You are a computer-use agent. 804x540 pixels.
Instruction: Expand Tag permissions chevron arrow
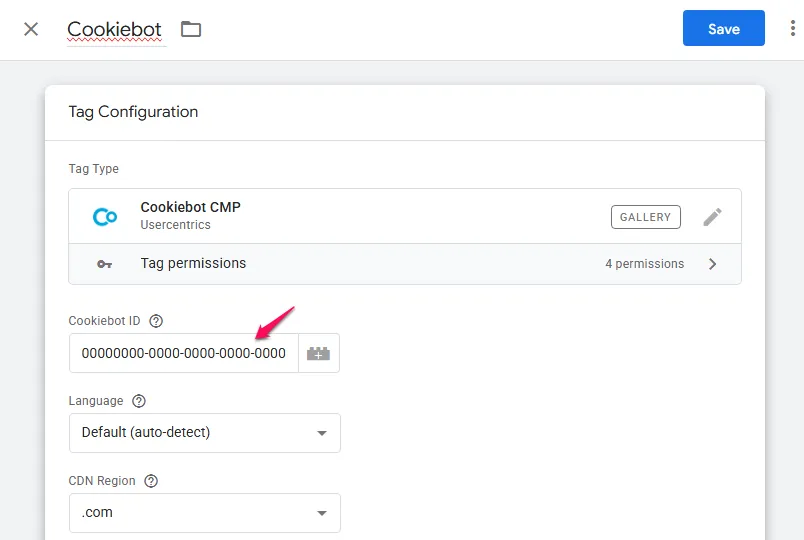713,264
